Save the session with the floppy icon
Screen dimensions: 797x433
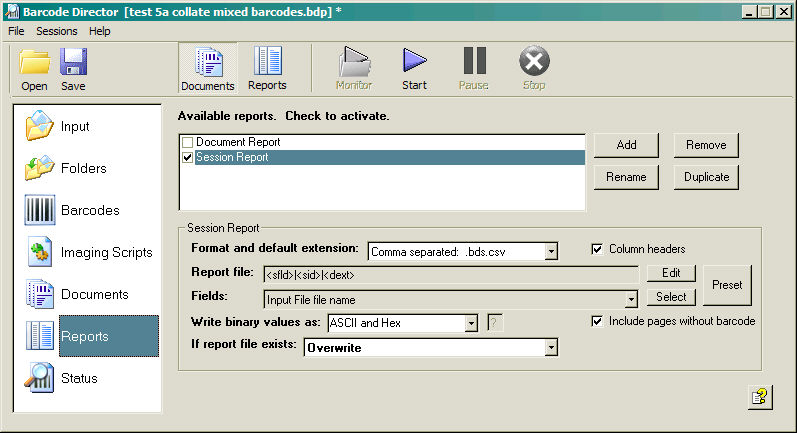click(x=73, y=68)
